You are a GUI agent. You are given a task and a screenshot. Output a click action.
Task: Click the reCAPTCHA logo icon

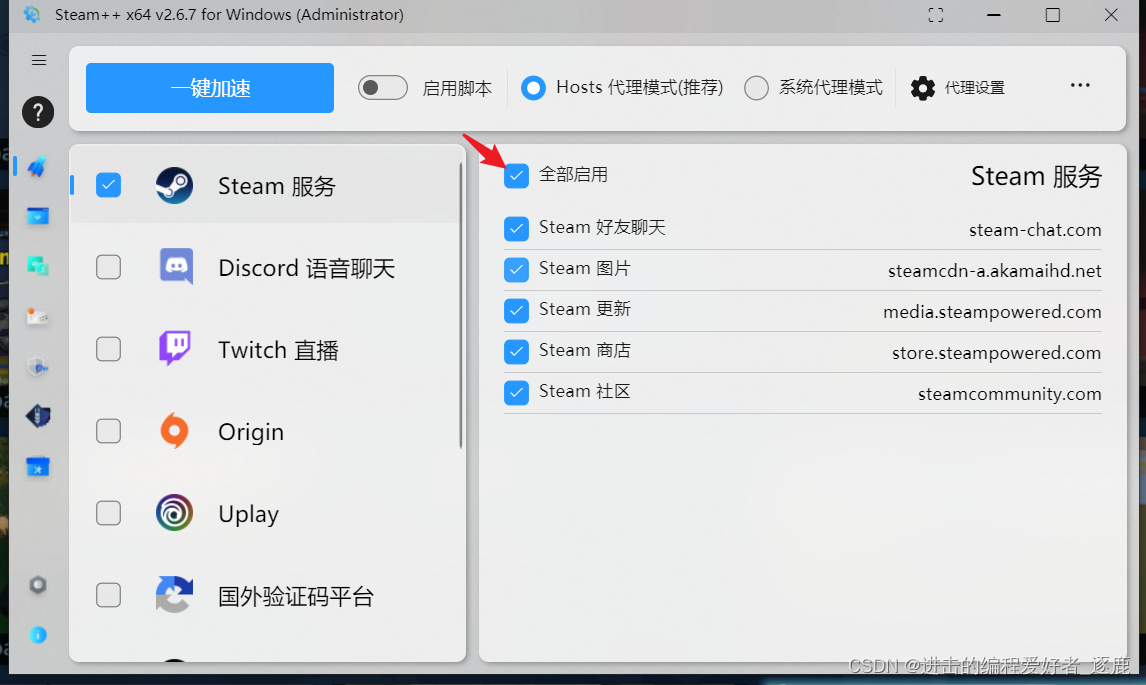click(x=175, y=594)
